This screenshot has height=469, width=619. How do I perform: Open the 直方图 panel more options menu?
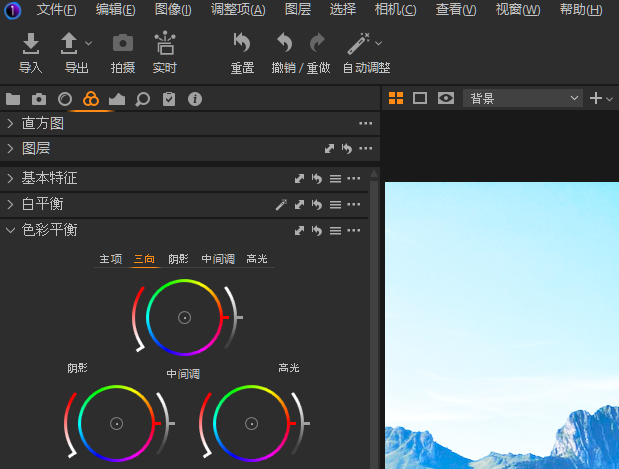pos(366,124)
